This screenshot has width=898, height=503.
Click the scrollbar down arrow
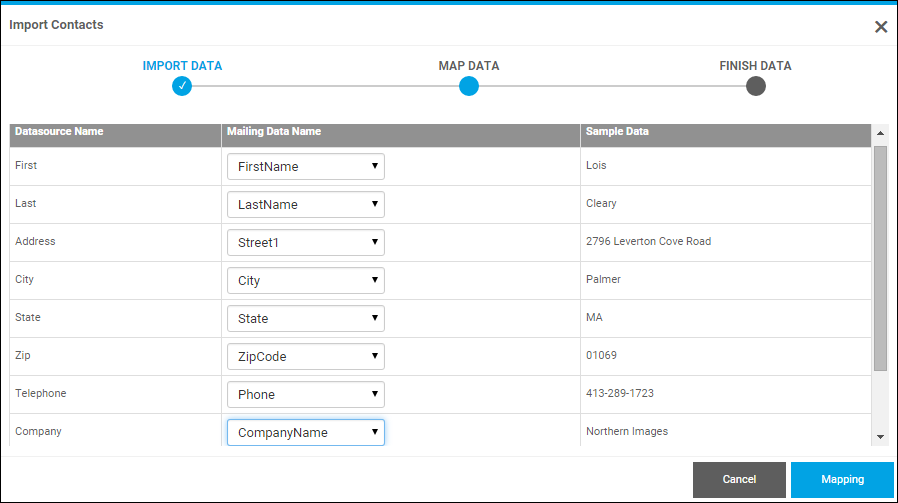pyautogui.click(x=880, y=437)
